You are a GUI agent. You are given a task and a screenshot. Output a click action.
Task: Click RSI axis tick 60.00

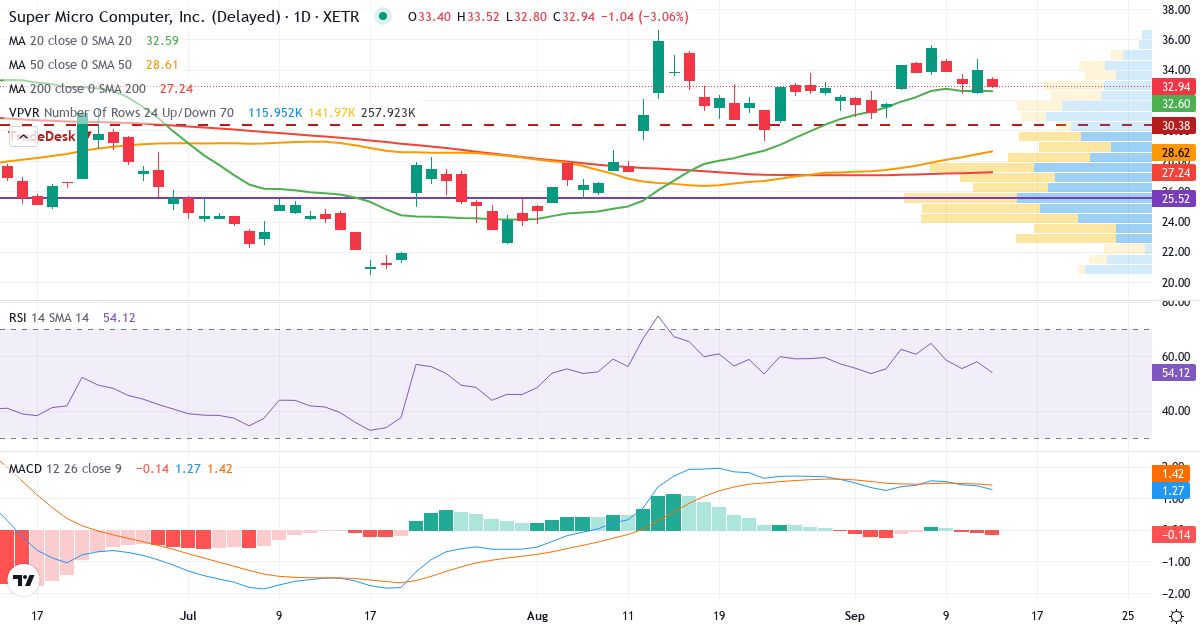tap(1174, 356)
